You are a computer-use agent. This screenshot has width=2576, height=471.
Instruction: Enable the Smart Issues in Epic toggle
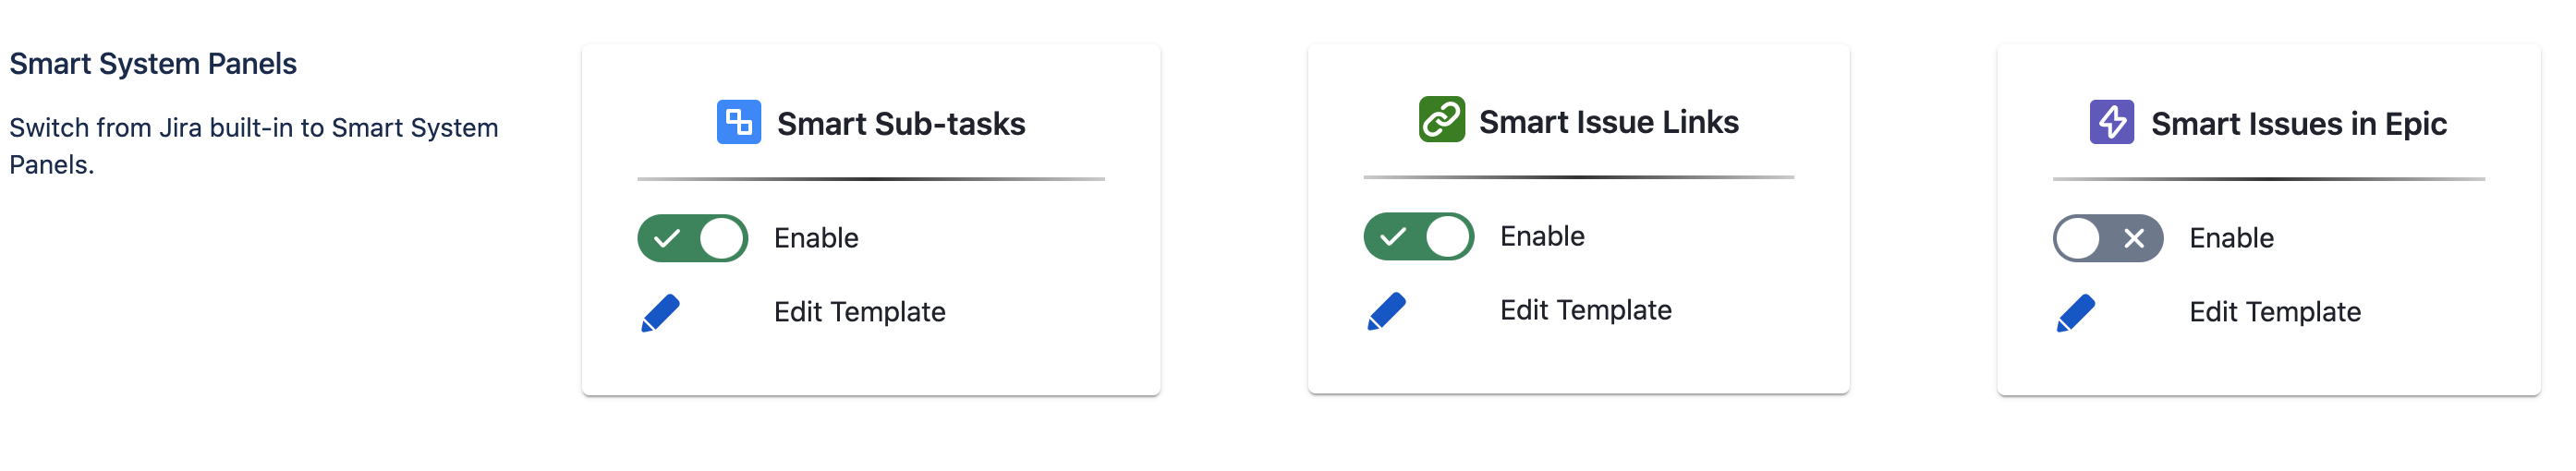point(2107,238)
